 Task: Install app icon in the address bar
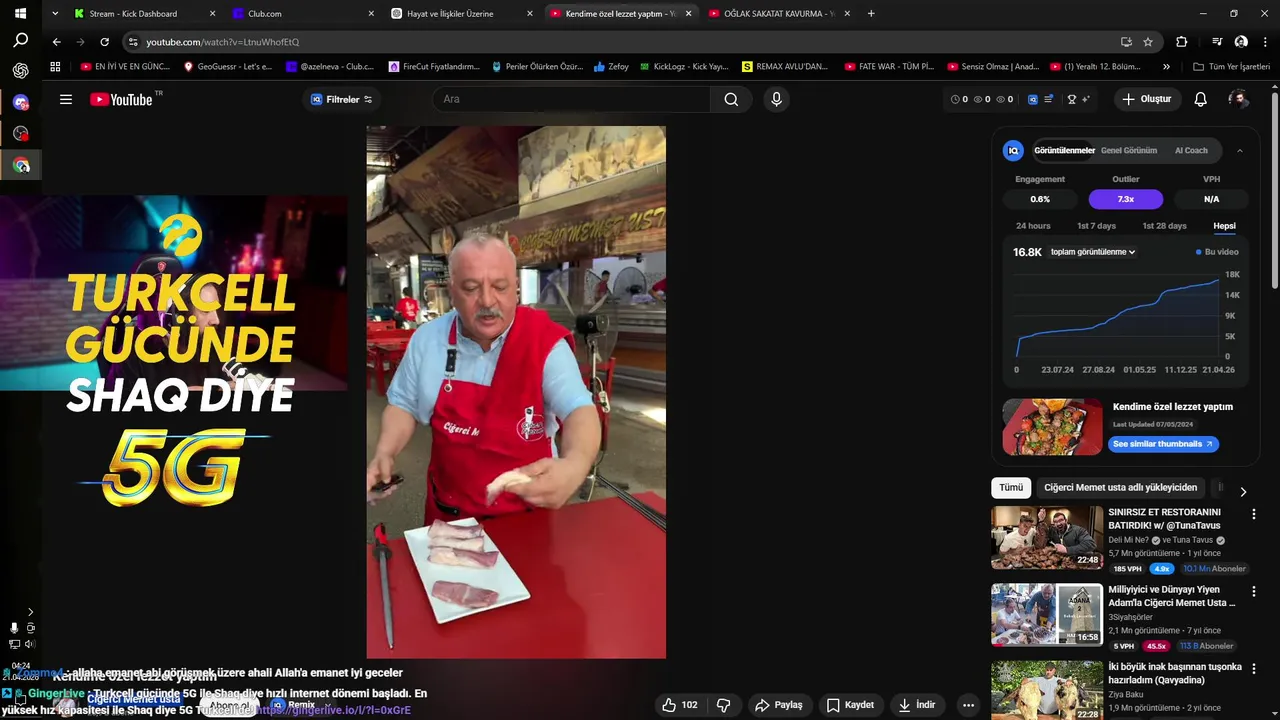coord(1126,42)
